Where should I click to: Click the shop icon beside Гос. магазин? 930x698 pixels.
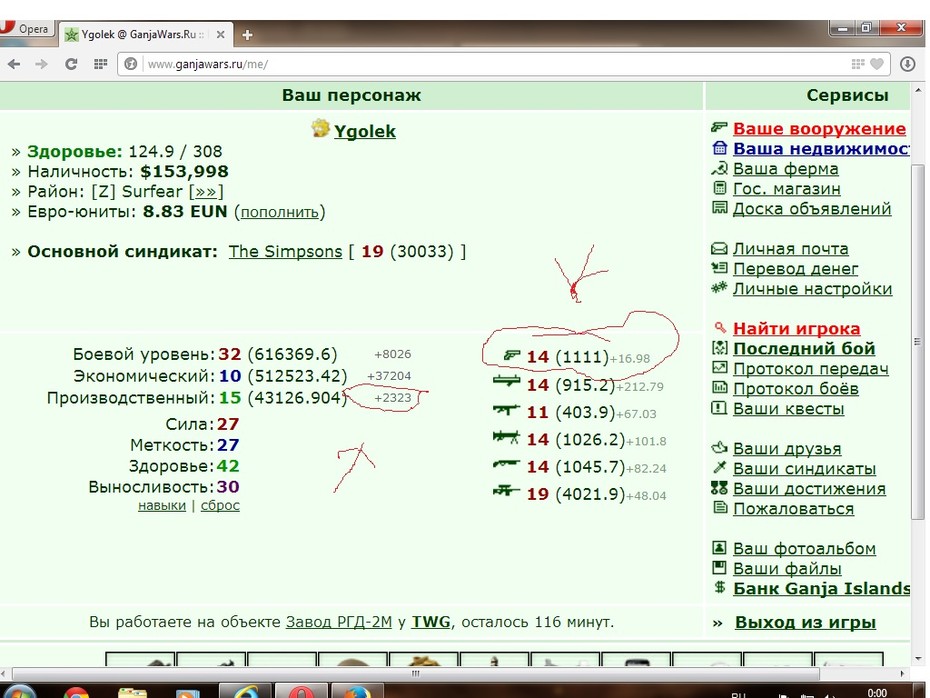719,189
